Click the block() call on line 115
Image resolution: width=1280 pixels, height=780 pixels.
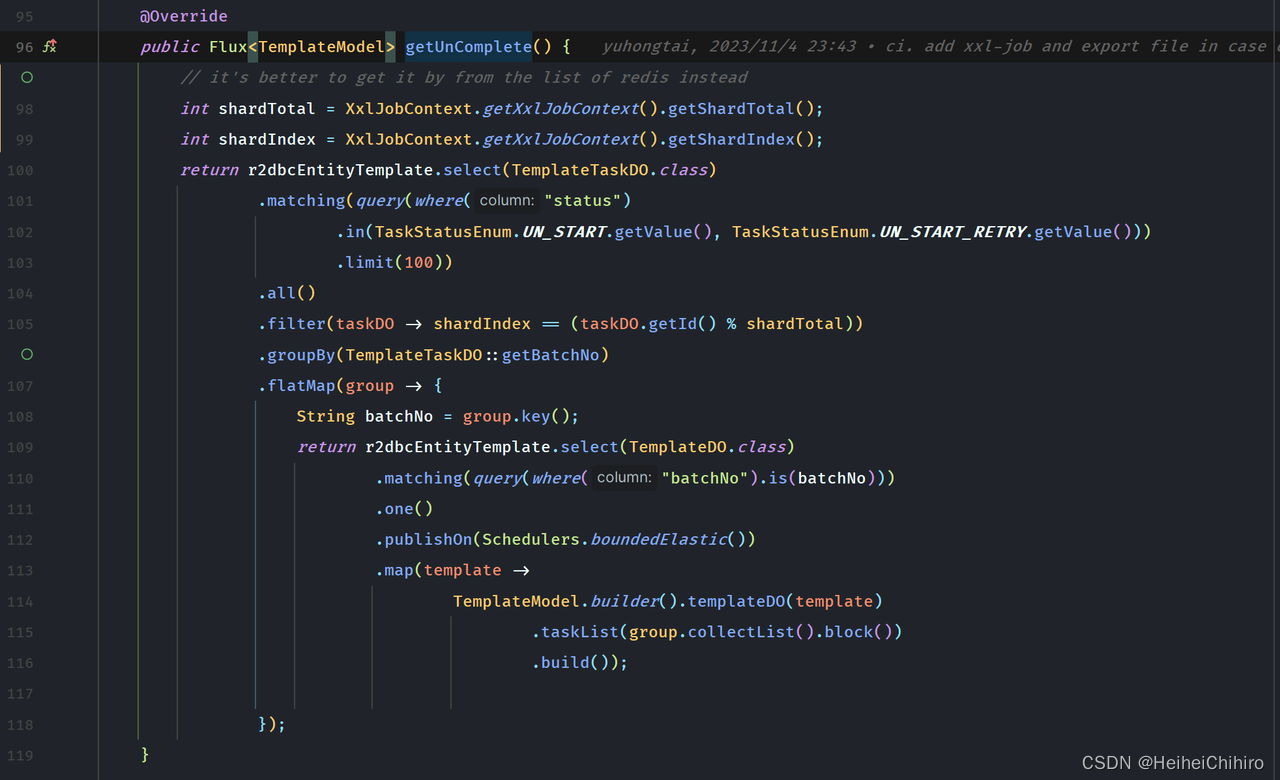coord(859,632)
